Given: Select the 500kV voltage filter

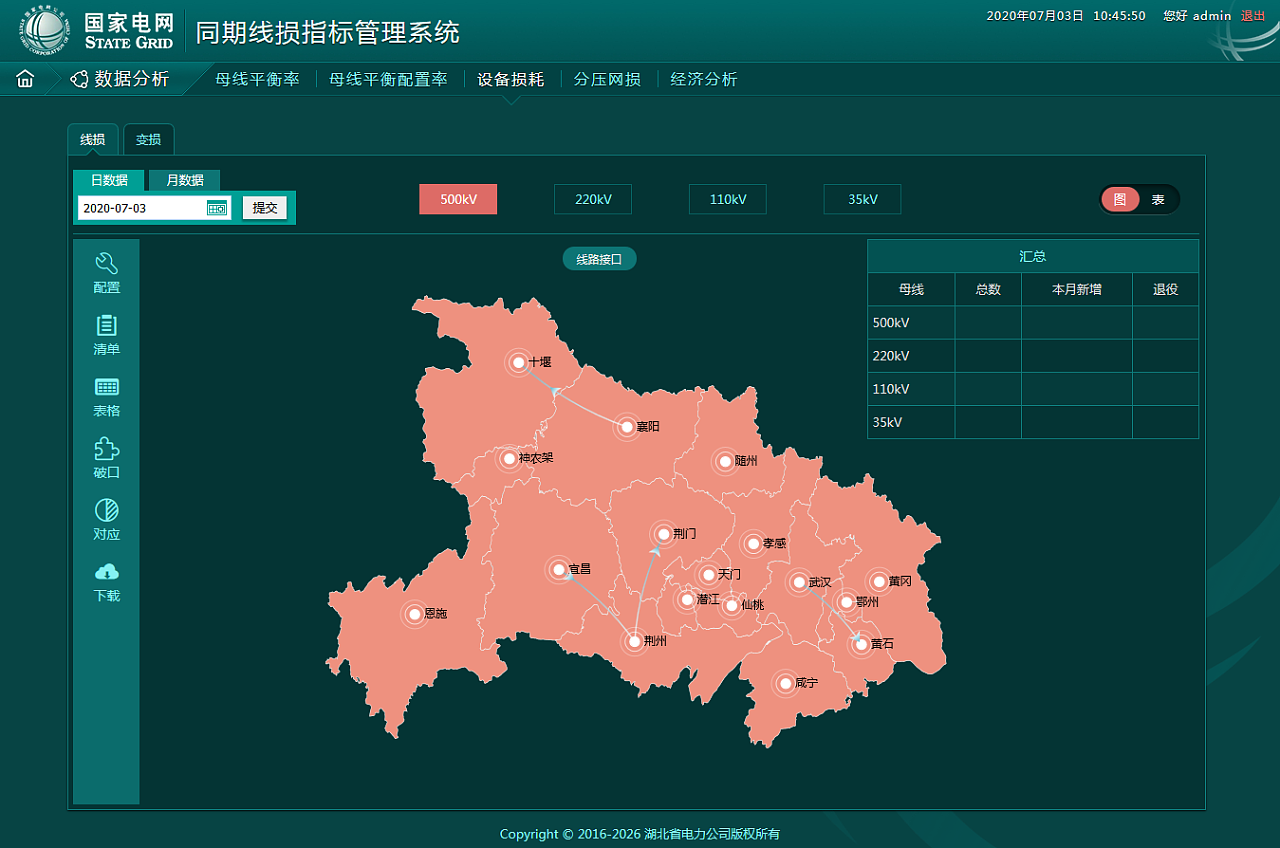Looking at the screenshot, I should click(458, 199).
